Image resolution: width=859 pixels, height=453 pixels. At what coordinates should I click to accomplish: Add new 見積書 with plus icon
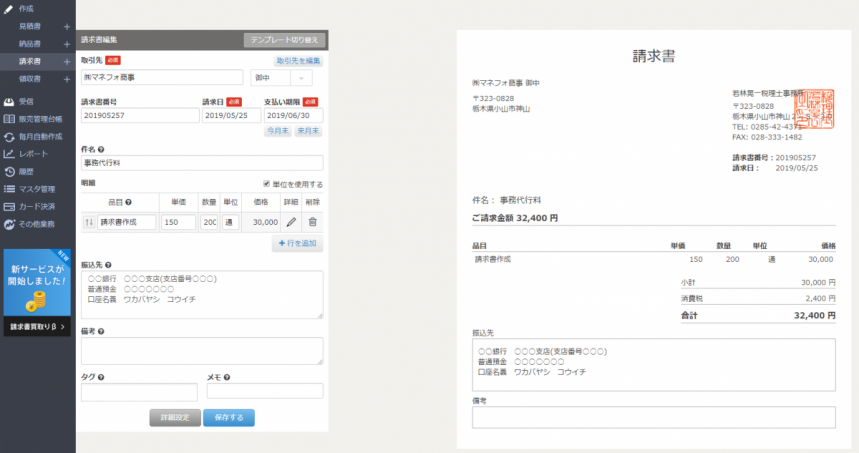click(66, 26)
